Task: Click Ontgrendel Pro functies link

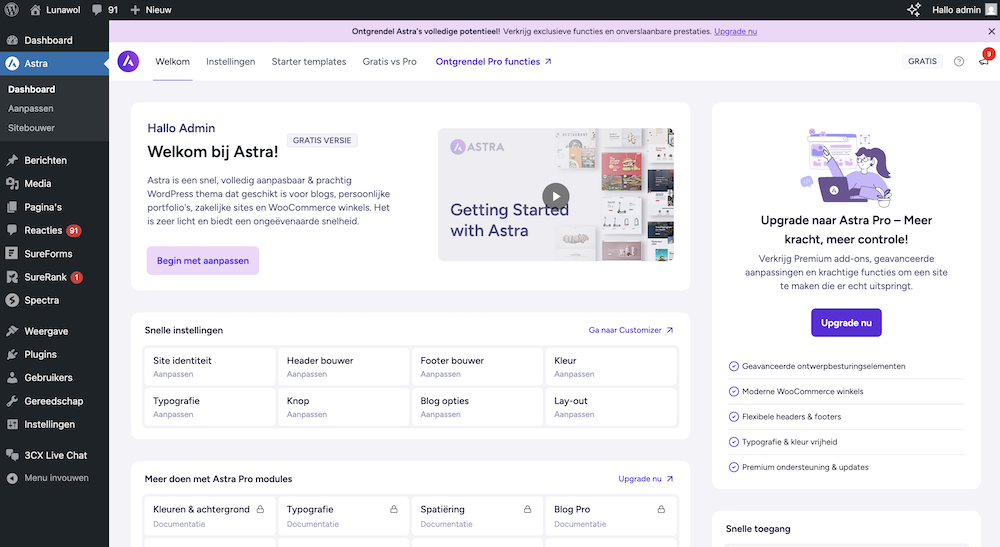Action: coord(494,61)
